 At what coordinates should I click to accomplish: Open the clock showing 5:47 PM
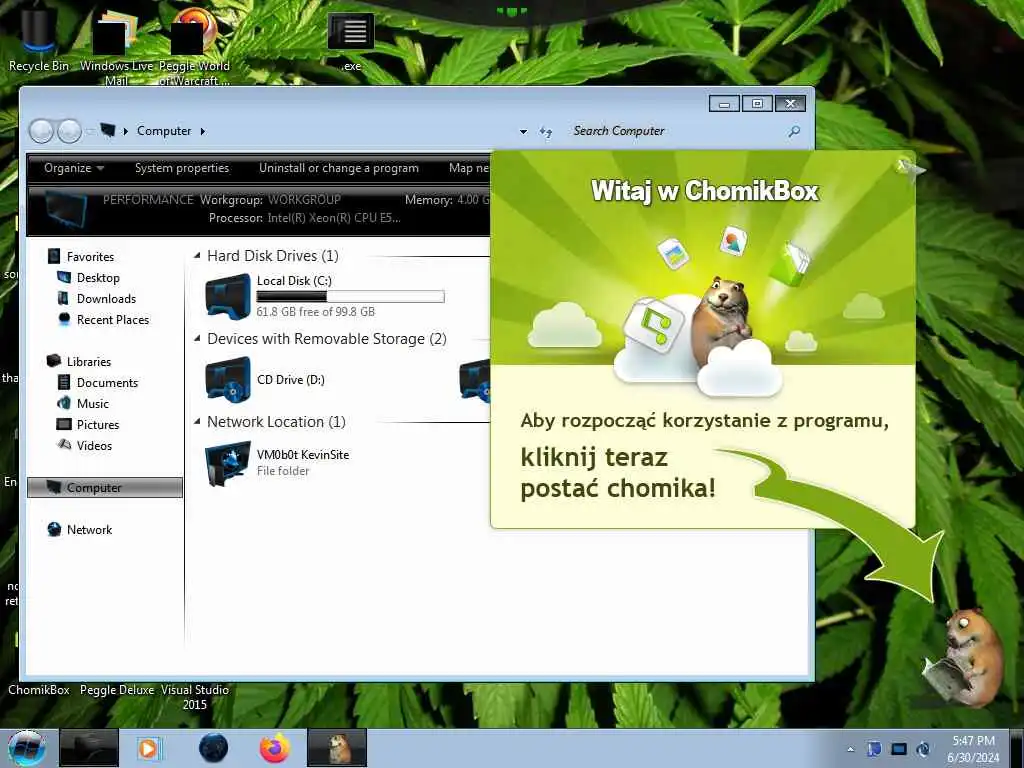click(x=973, y=749)
